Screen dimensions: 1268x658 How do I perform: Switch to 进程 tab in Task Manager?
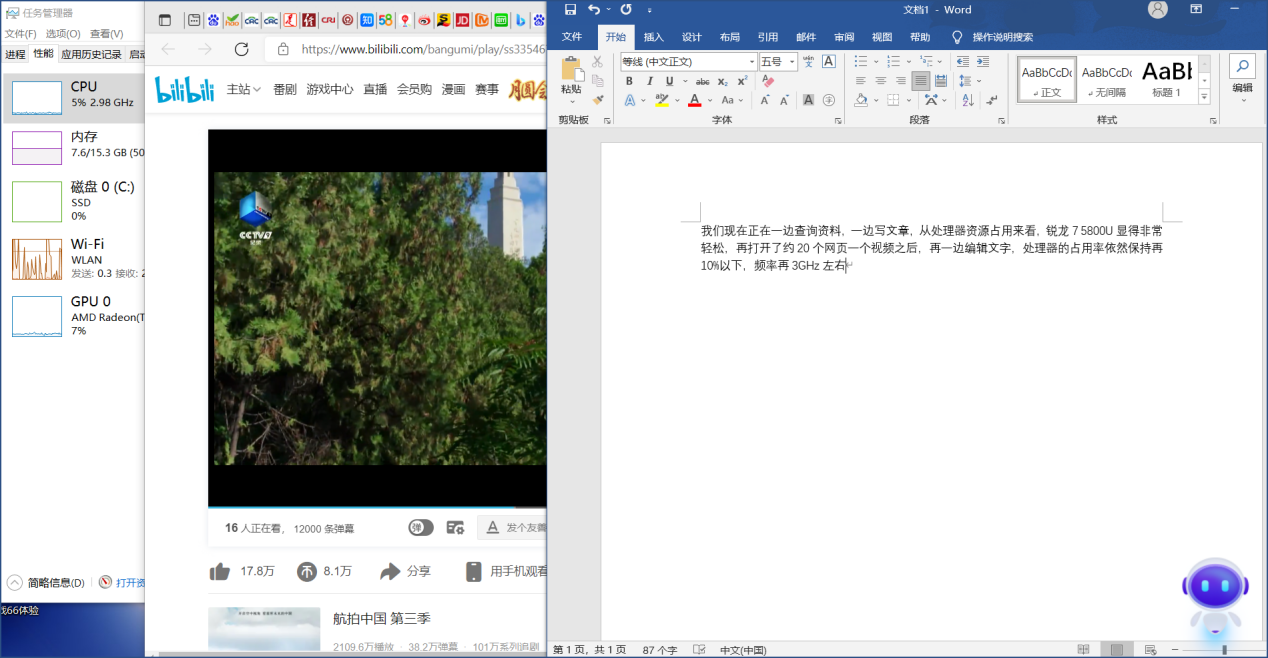pos(15,54)
